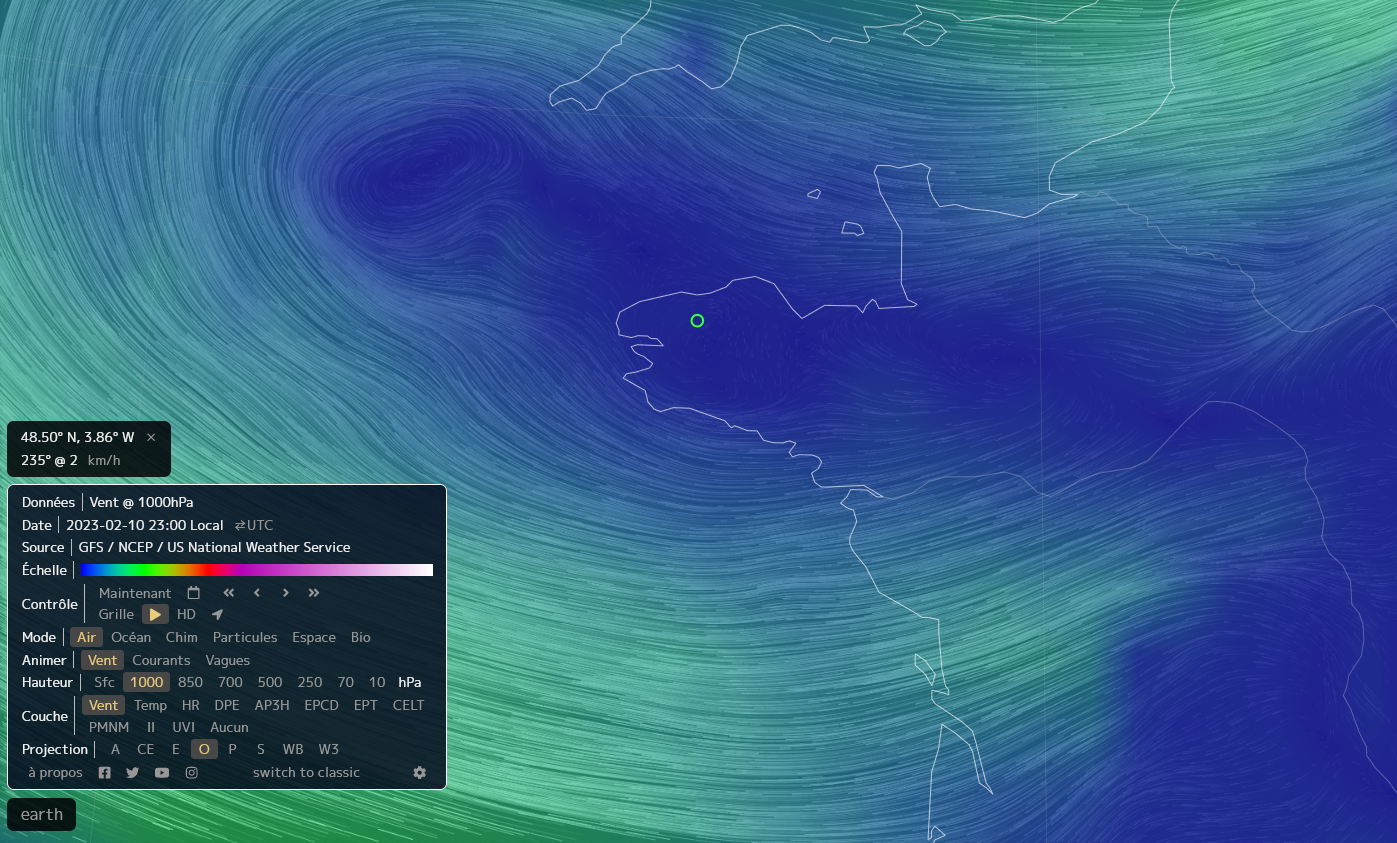Click the locate-me arrow icon
This screenshot has width=1397, height=843.
point(217,614)
